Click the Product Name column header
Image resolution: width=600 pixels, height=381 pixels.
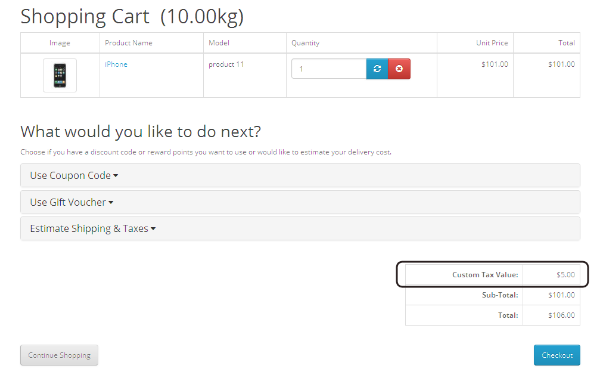(129, 43)
